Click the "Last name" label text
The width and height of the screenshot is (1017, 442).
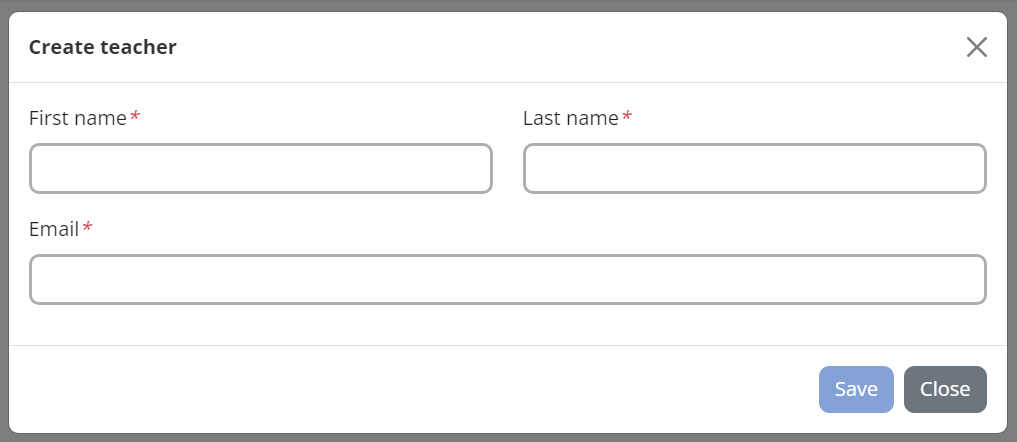(x=570, y=118)
